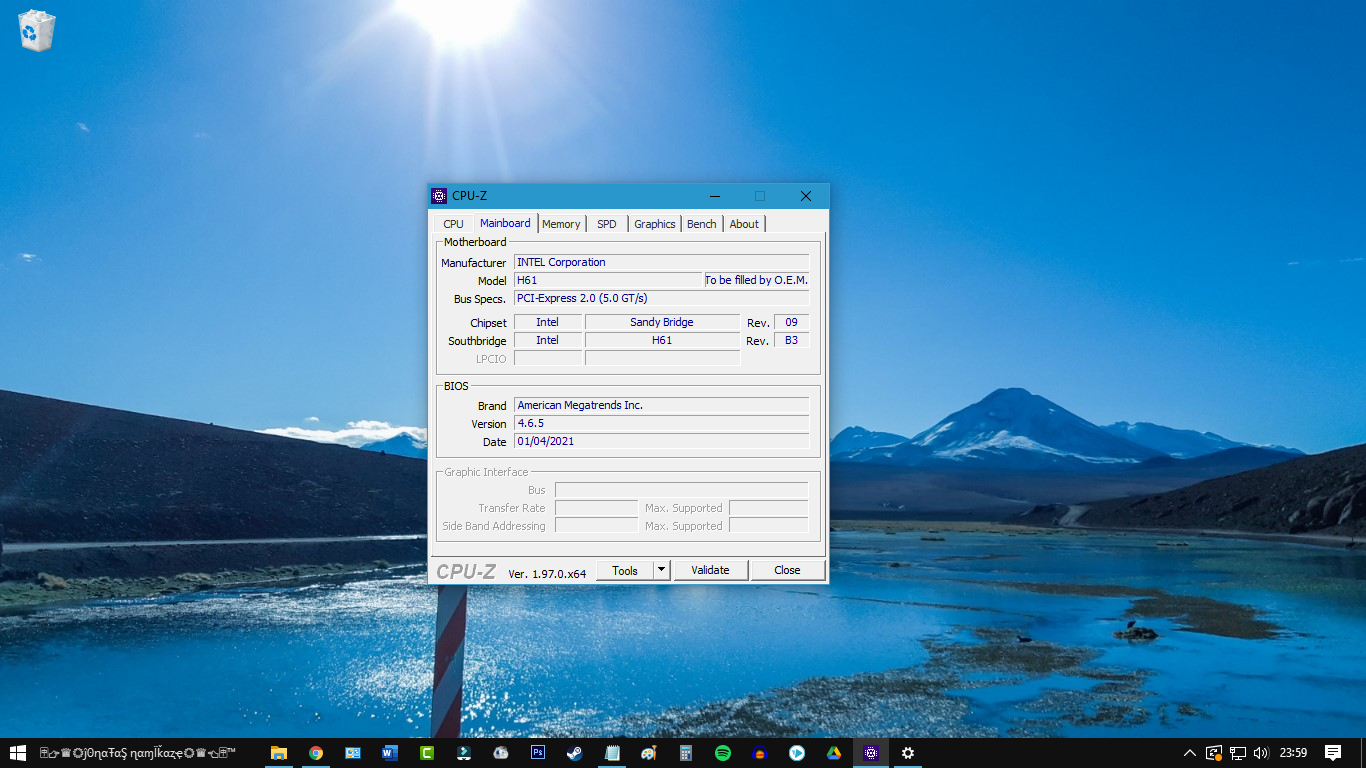Open Spotify from the taskbar
This screenshot has width=1366, height=768.
coord(723,753)
